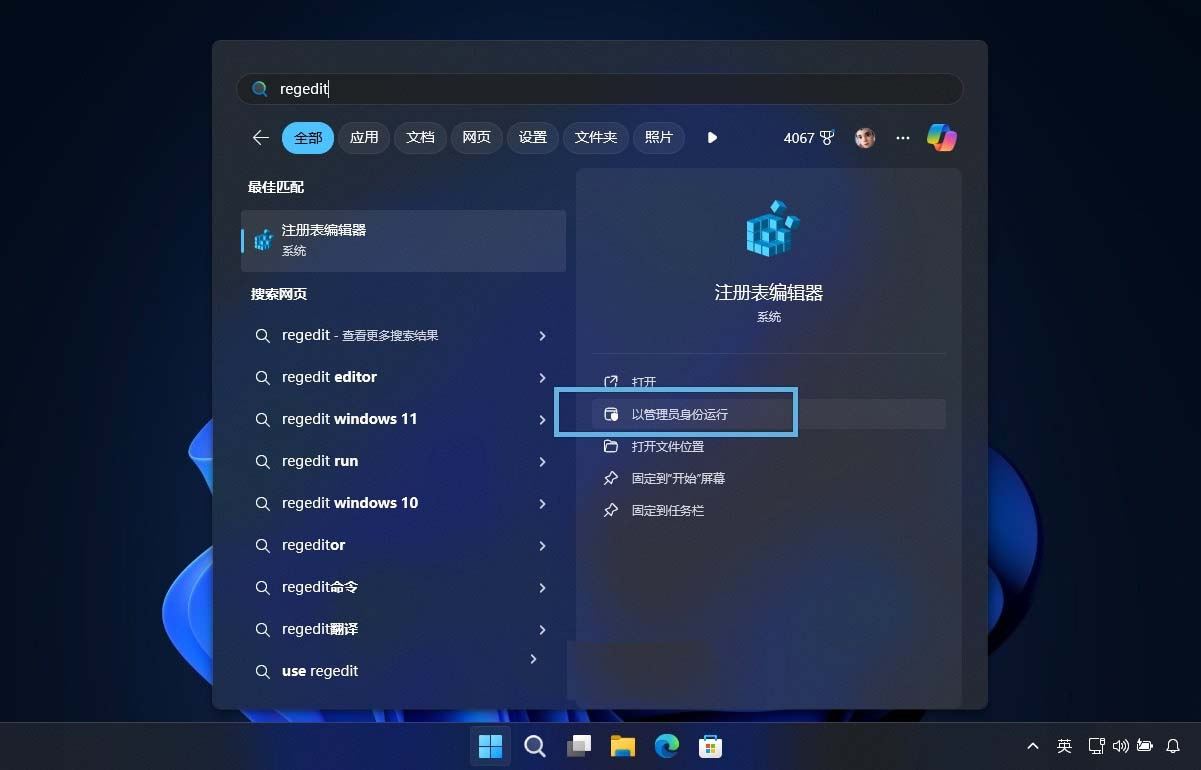Viewport: 1201px width, 770px height.
Task: Click the magnifier icon in search box
Action: pyautogui.click(x=260, y=89)
